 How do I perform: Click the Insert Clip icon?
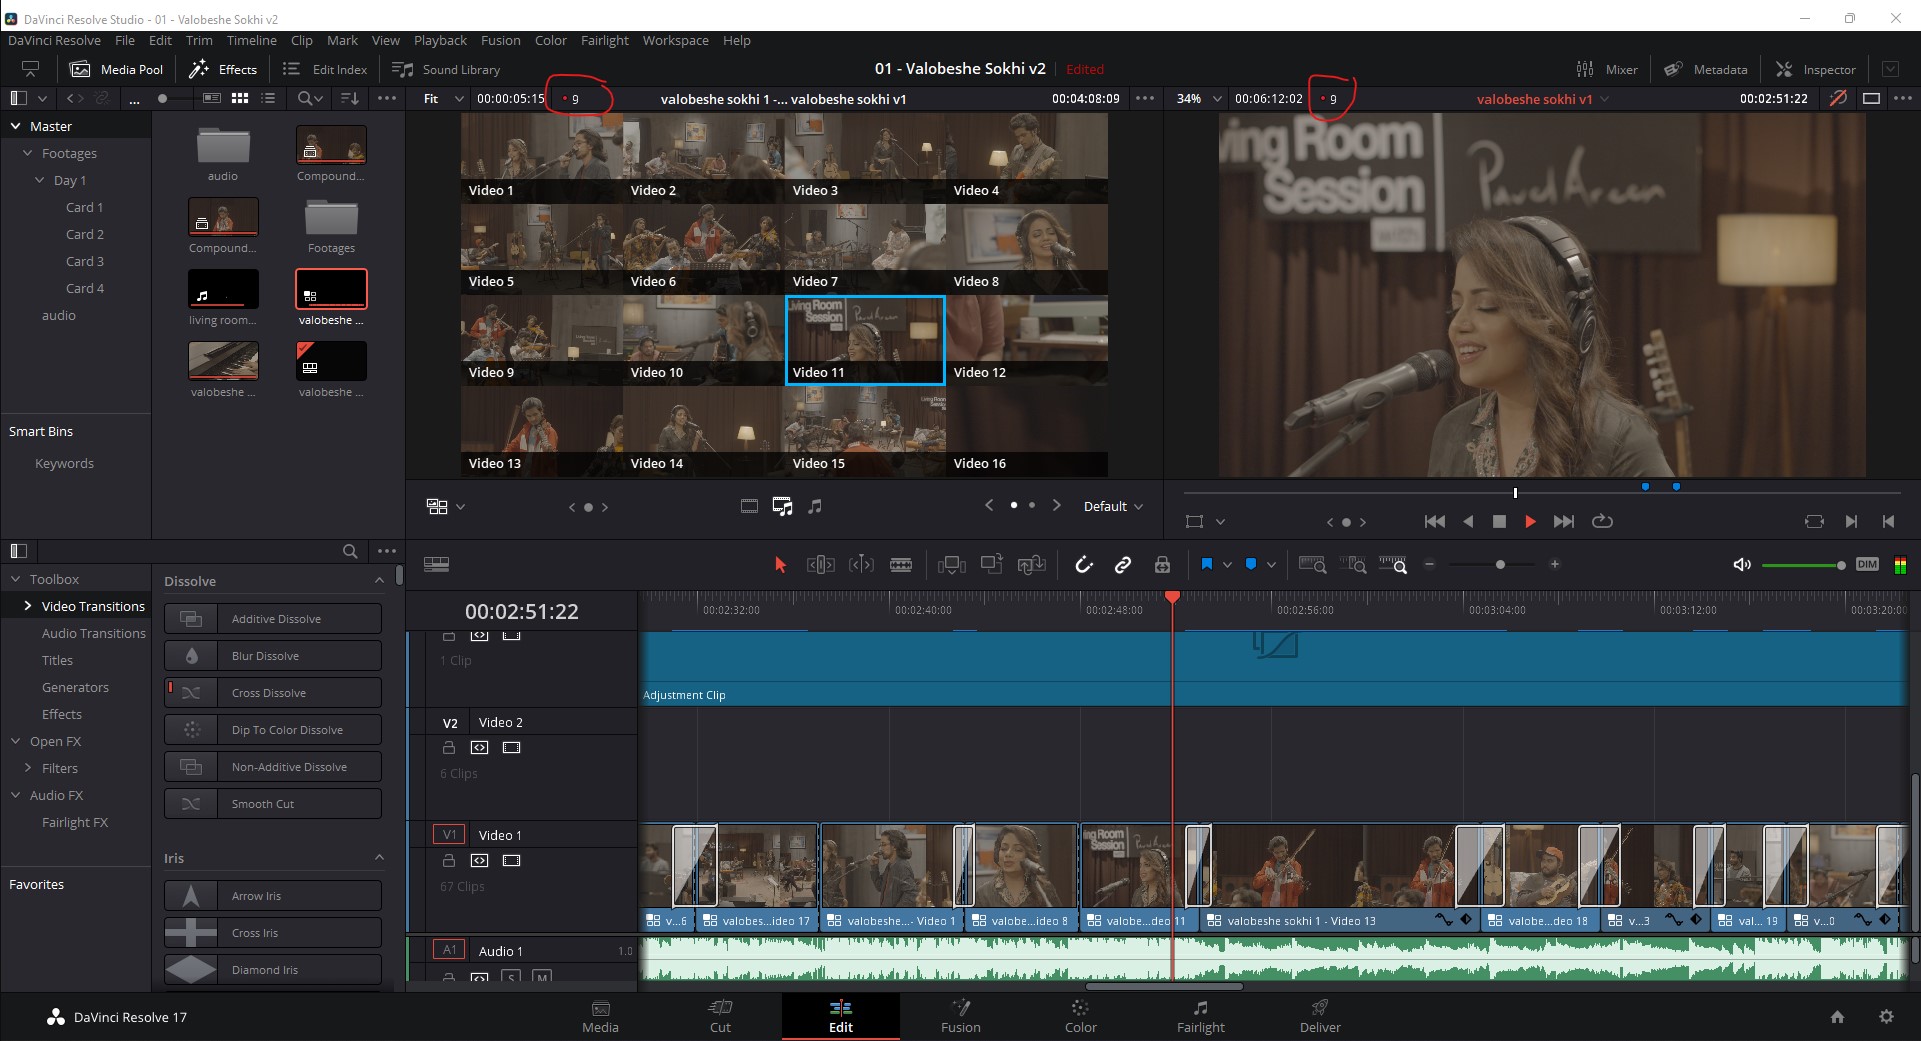[951, 565]
